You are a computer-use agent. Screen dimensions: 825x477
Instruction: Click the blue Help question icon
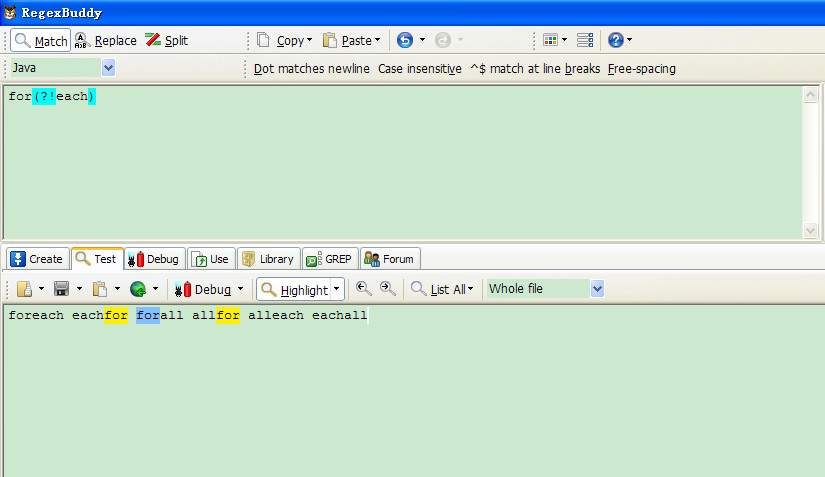coord(616,40)
